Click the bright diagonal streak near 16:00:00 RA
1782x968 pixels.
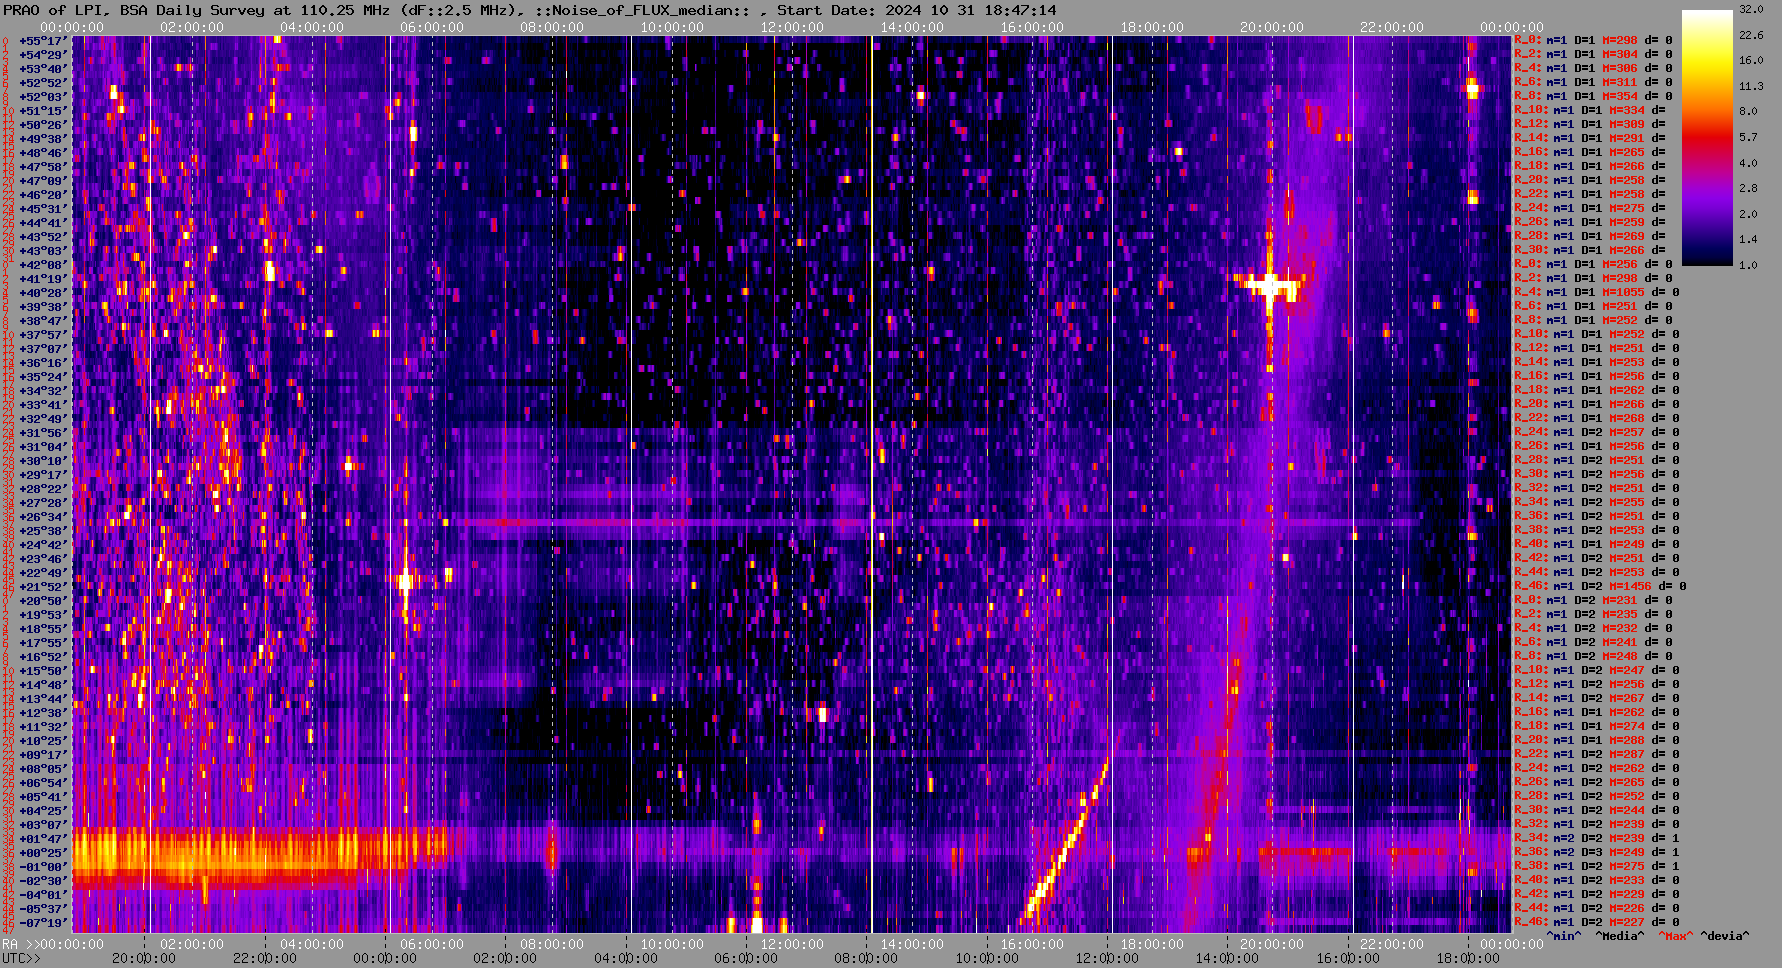[1067, 840]
